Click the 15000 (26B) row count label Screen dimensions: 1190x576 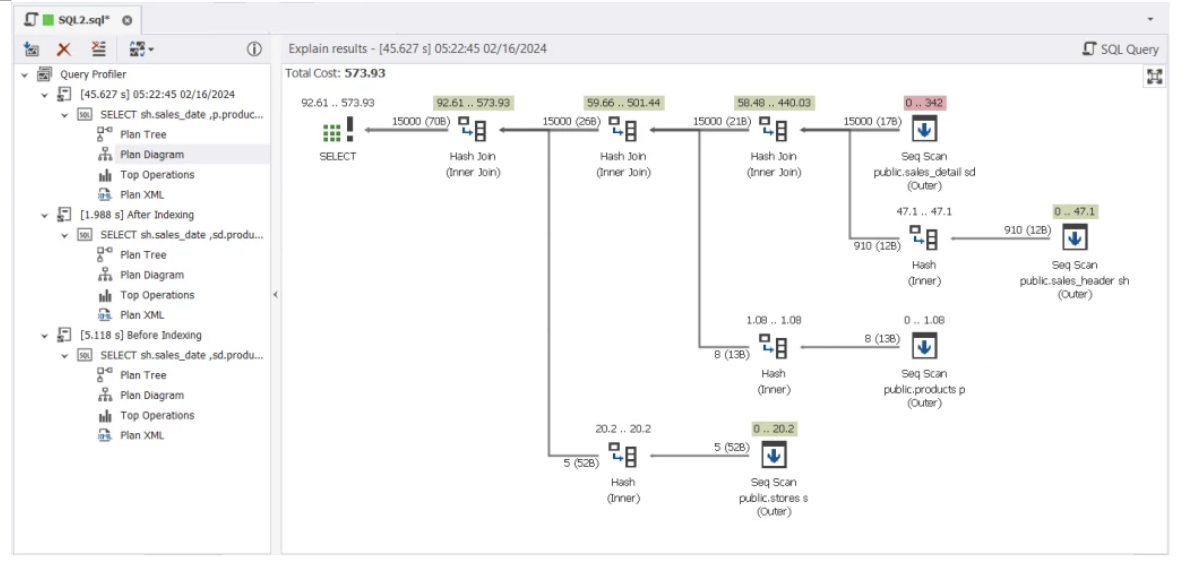(x=571, y=121)
